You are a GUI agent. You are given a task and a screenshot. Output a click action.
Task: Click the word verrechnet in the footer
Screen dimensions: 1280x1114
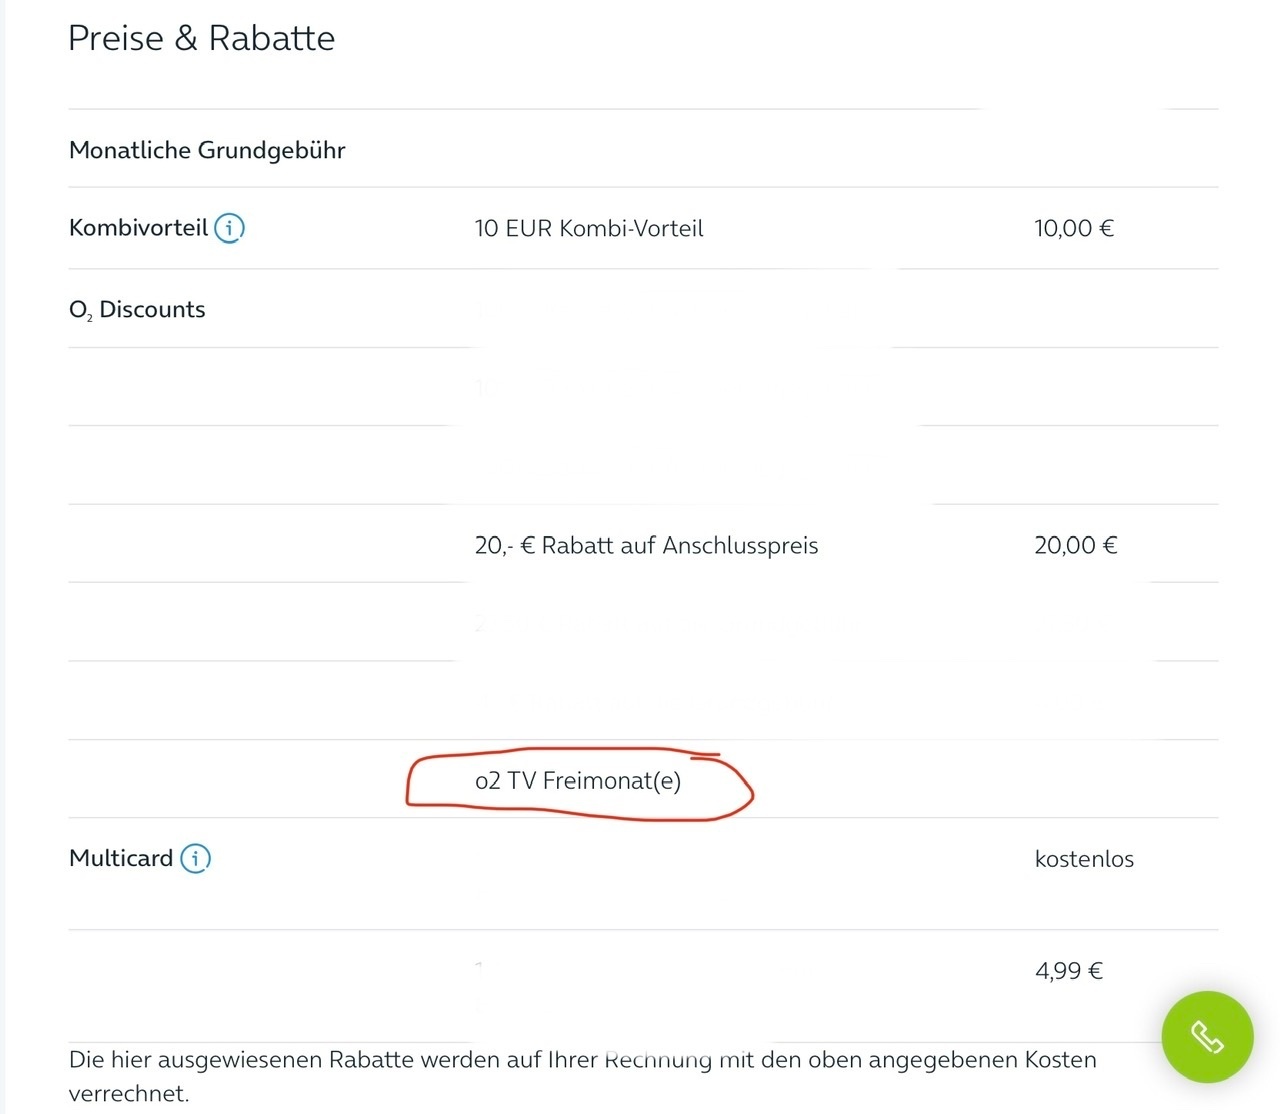(128, 1094)
